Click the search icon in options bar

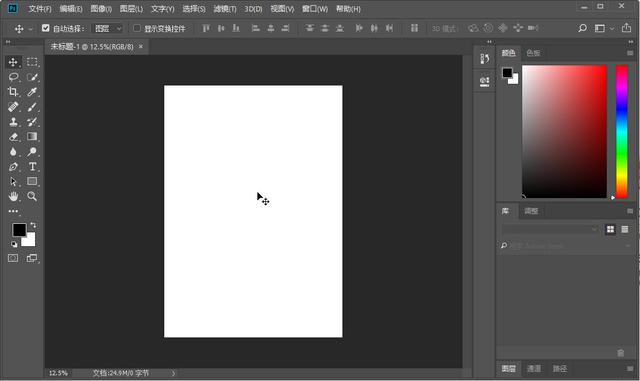(x=582, y=28)
